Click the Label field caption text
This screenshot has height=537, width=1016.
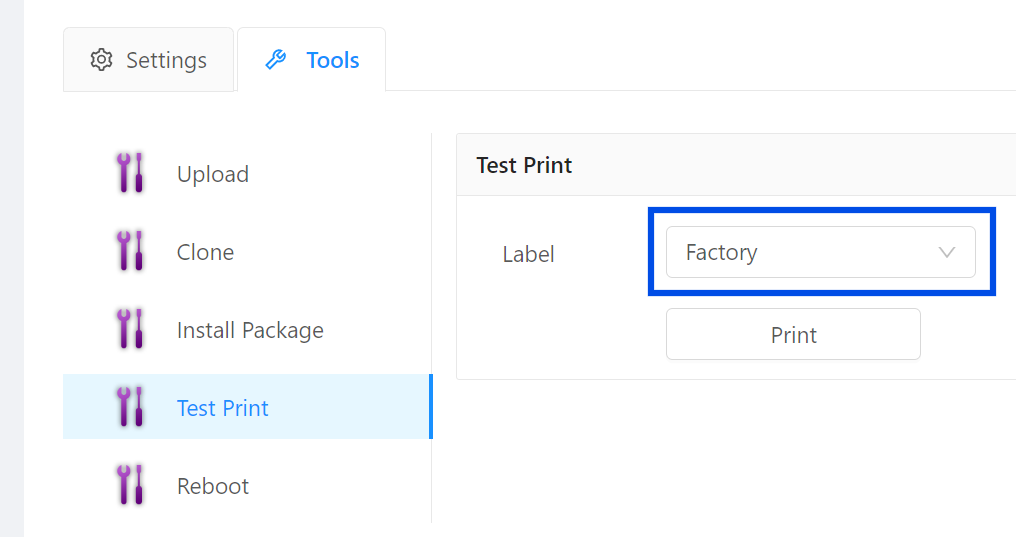tap(528, 254)
